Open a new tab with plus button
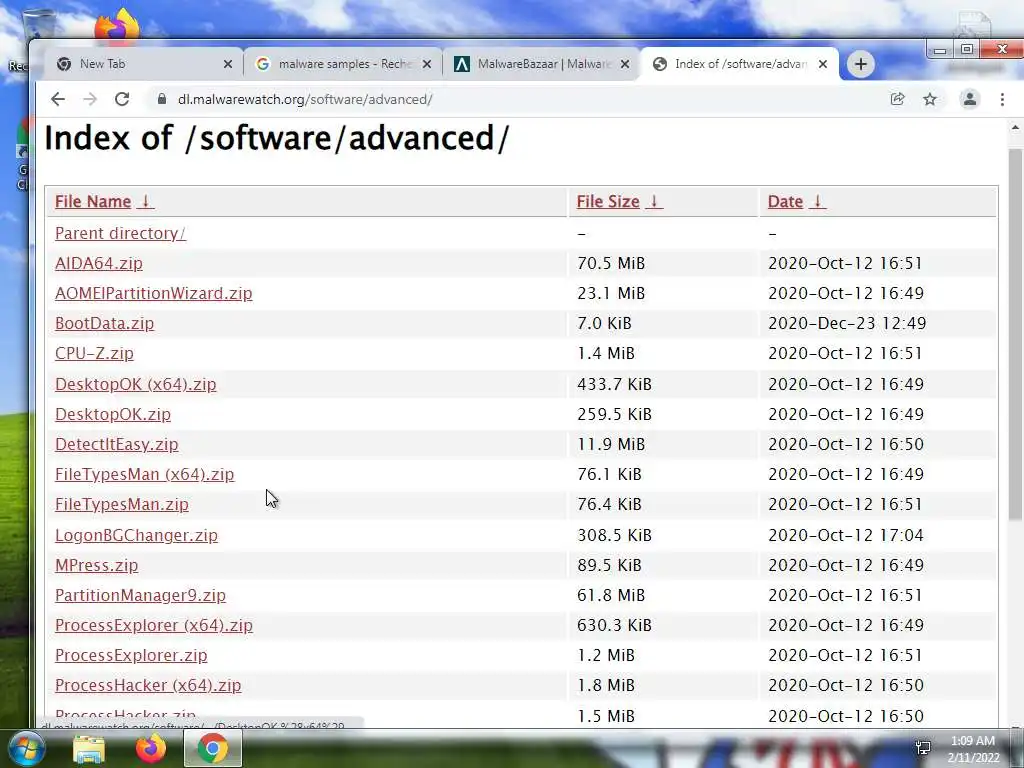Image resolution: width=1024 pixels, height=768 pixels. click(x=861, y=64)
